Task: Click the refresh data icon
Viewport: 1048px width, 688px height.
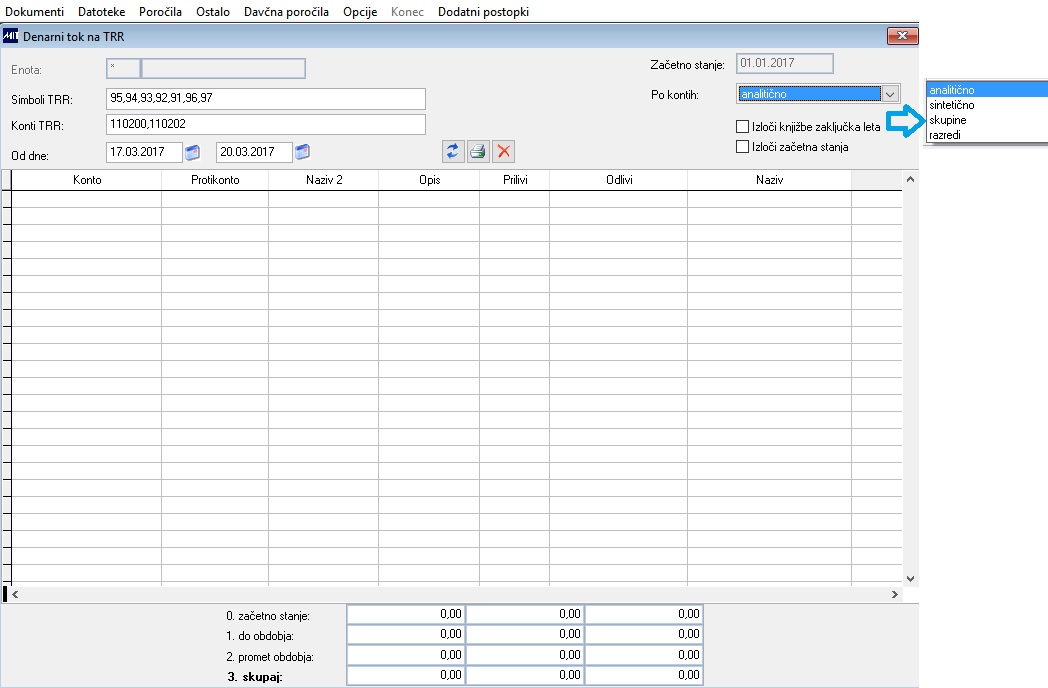Action: (x=453, y=151)
